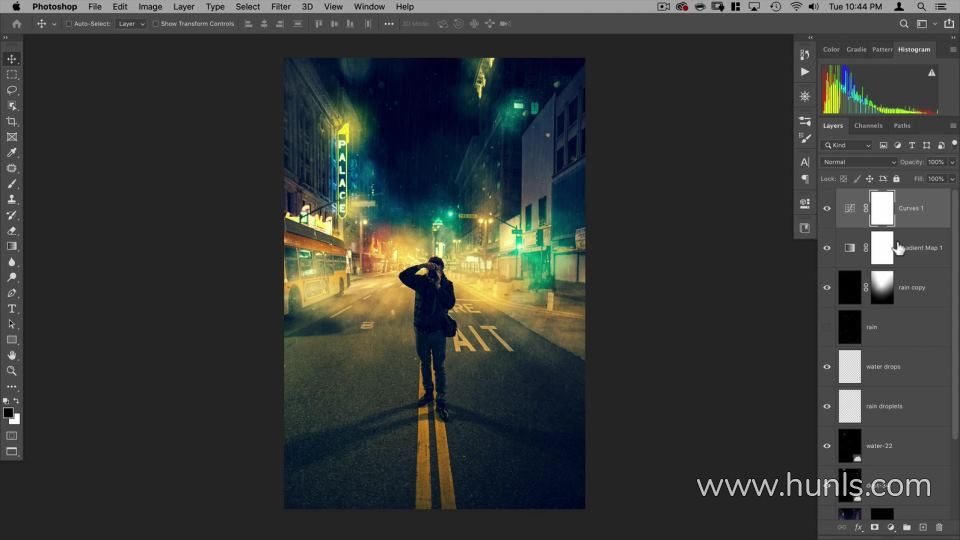Click the Opacity 100% field
The width and height of the screenshot is (960, 540).
(936, 162)
